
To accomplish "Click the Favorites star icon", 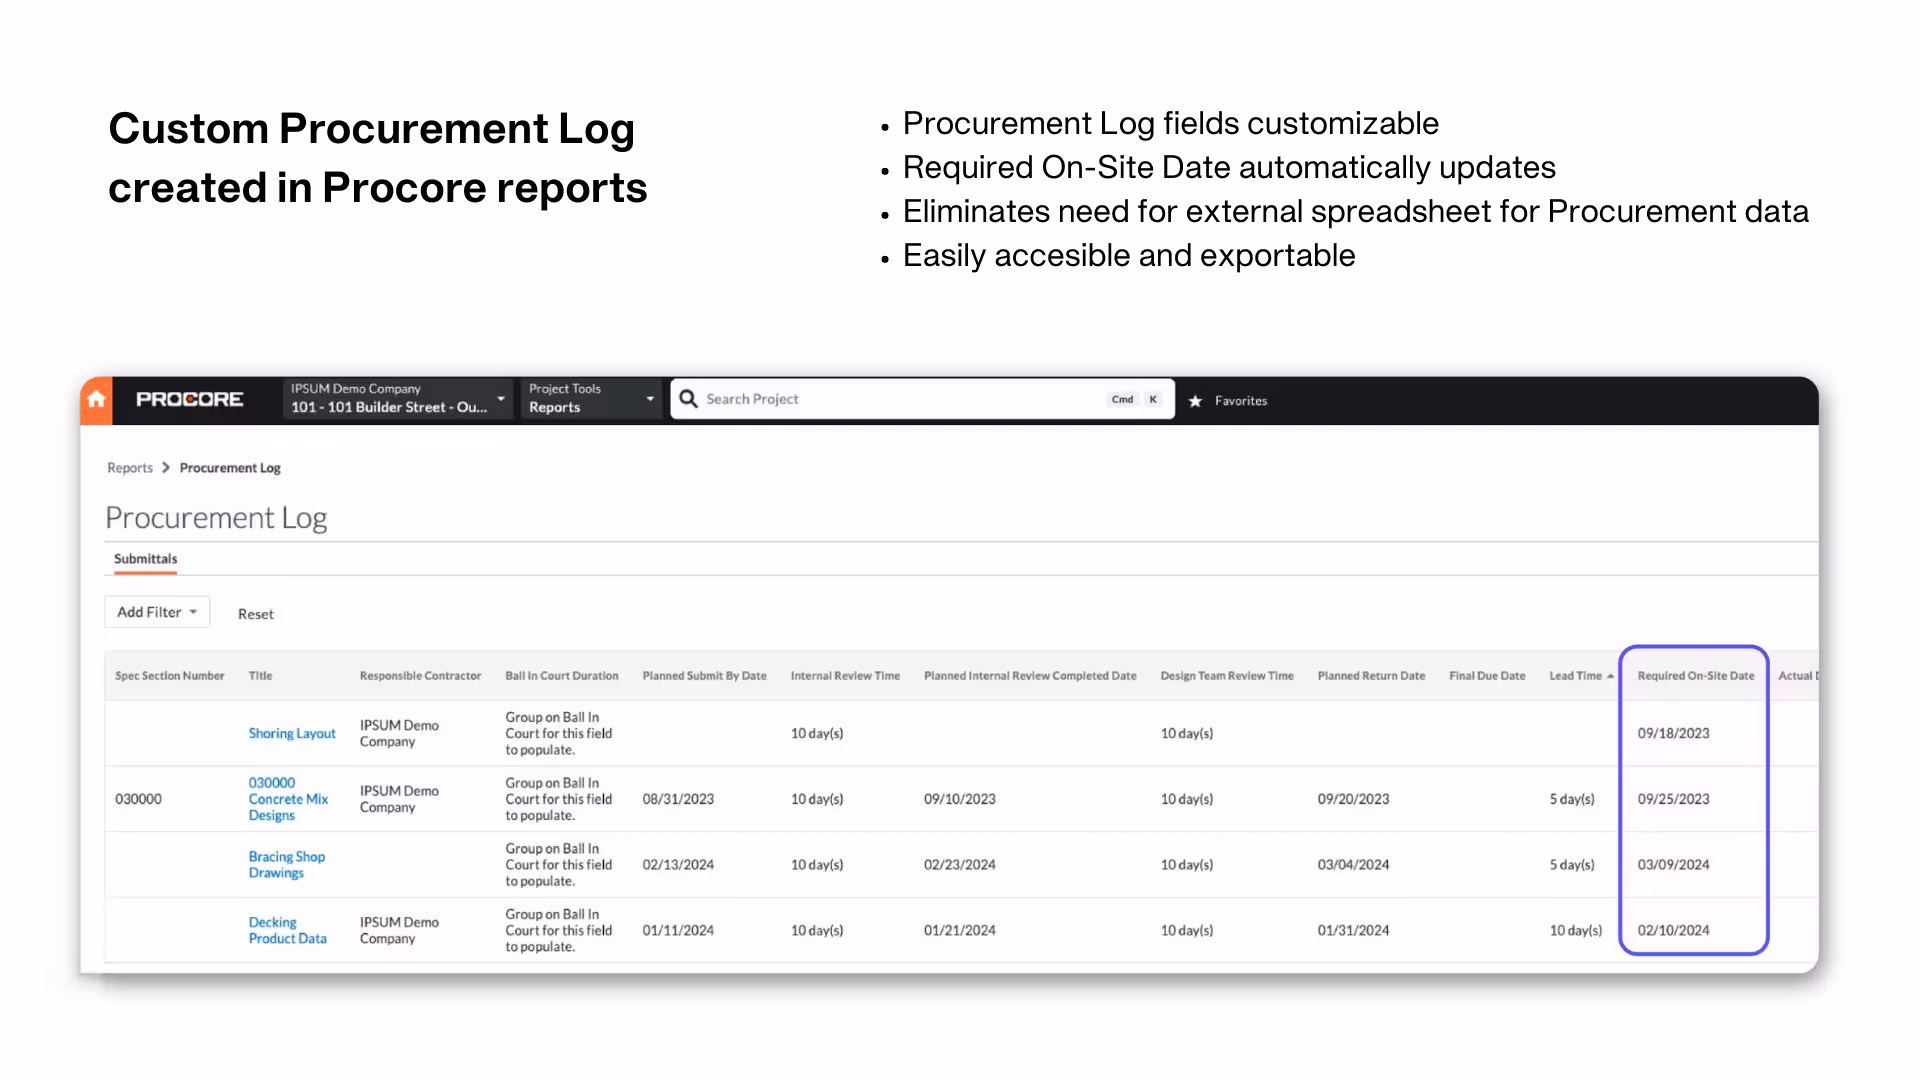I will point(1195,401).
